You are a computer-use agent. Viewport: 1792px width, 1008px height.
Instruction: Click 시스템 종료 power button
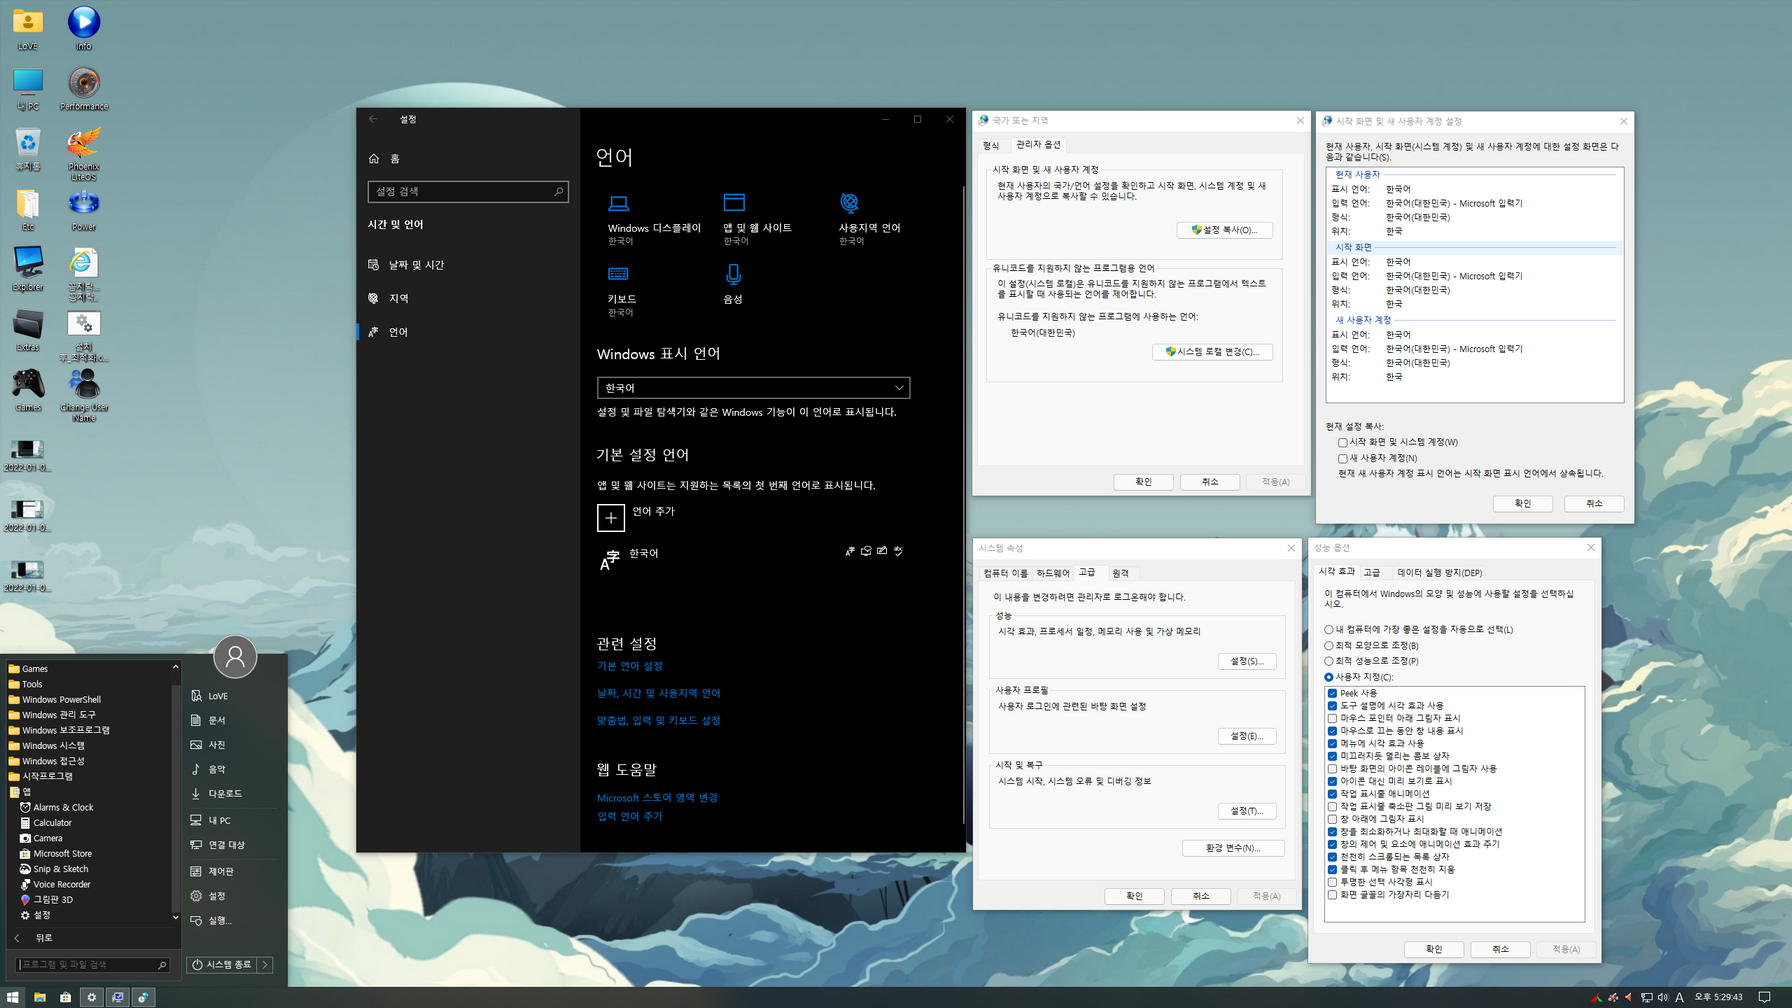click(222, 965)
